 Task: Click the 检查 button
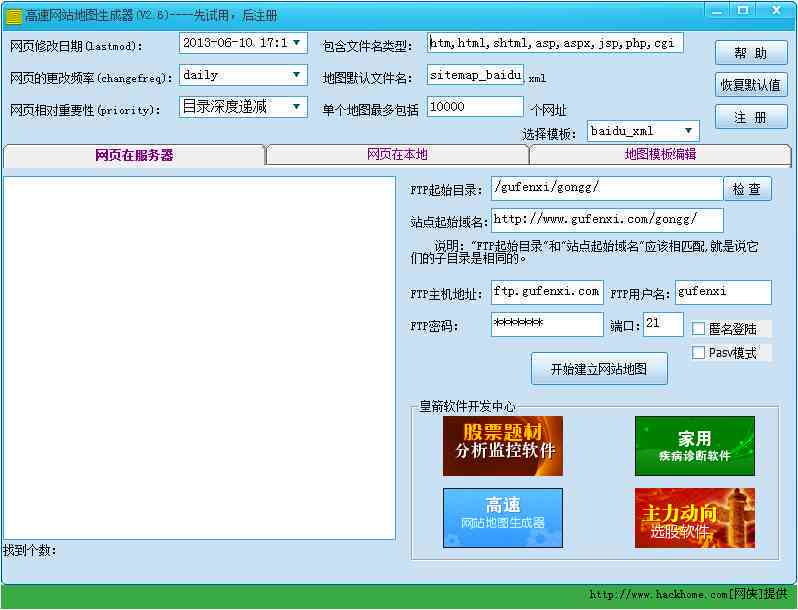747,189
